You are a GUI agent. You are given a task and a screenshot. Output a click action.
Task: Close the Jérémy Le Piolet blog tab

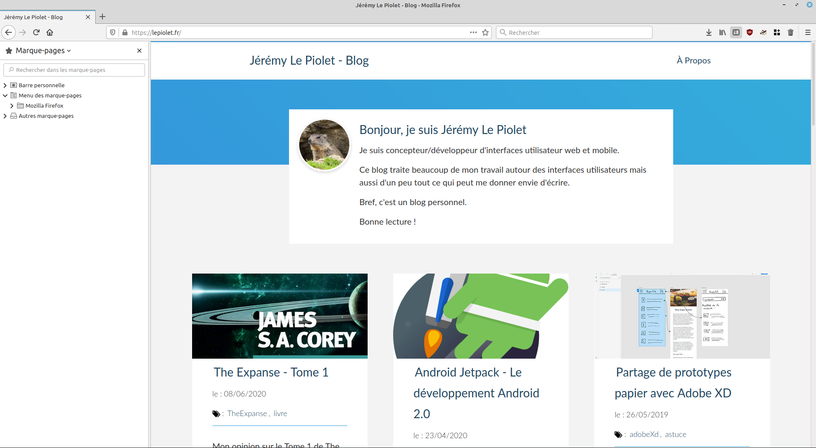coord(87,17)
